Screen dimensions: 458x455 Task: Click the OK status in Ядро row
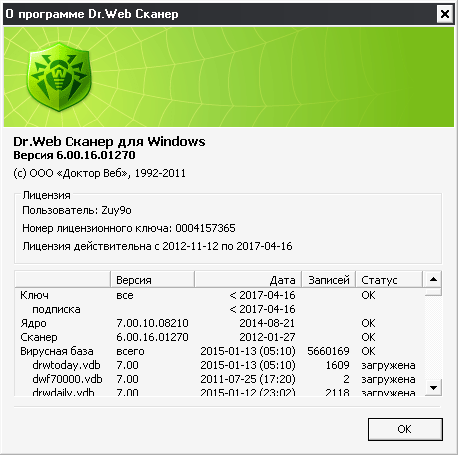tap(368, 323)
